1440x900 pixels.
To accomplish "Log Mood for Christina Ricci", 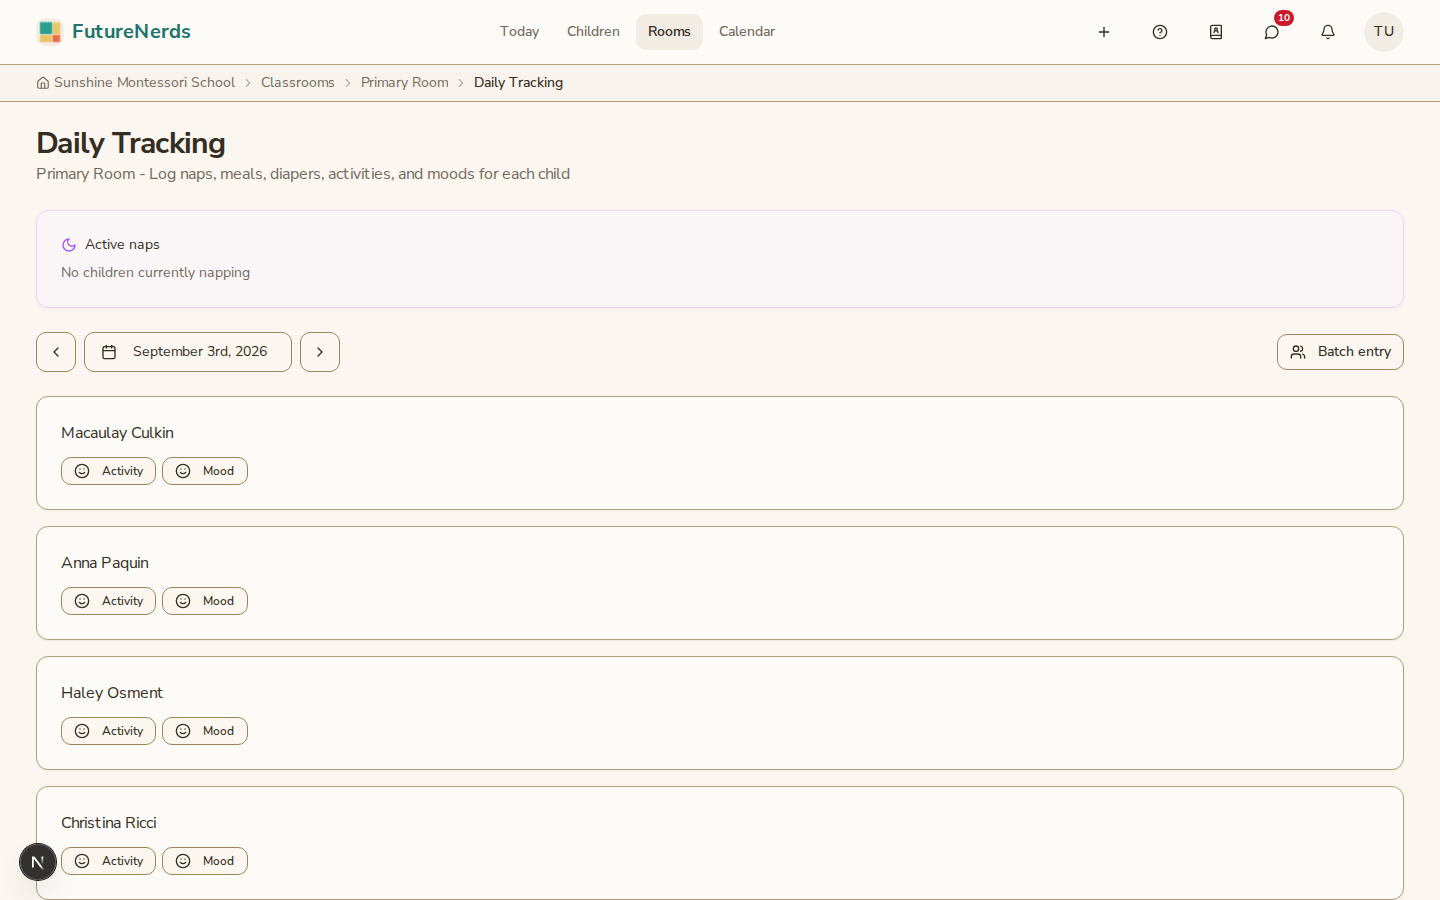I will click(x=205, y=861).
